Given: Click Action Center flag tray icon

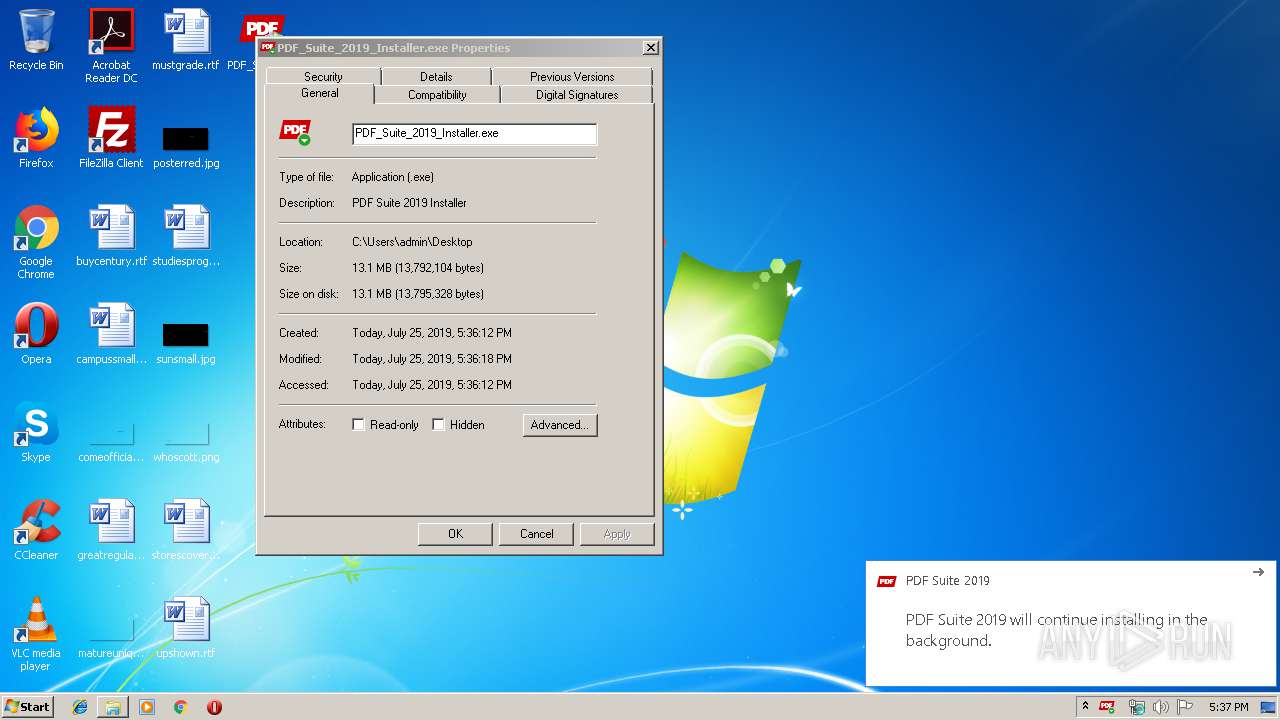Looking at the screenshot, I should tap(1185, 707).
